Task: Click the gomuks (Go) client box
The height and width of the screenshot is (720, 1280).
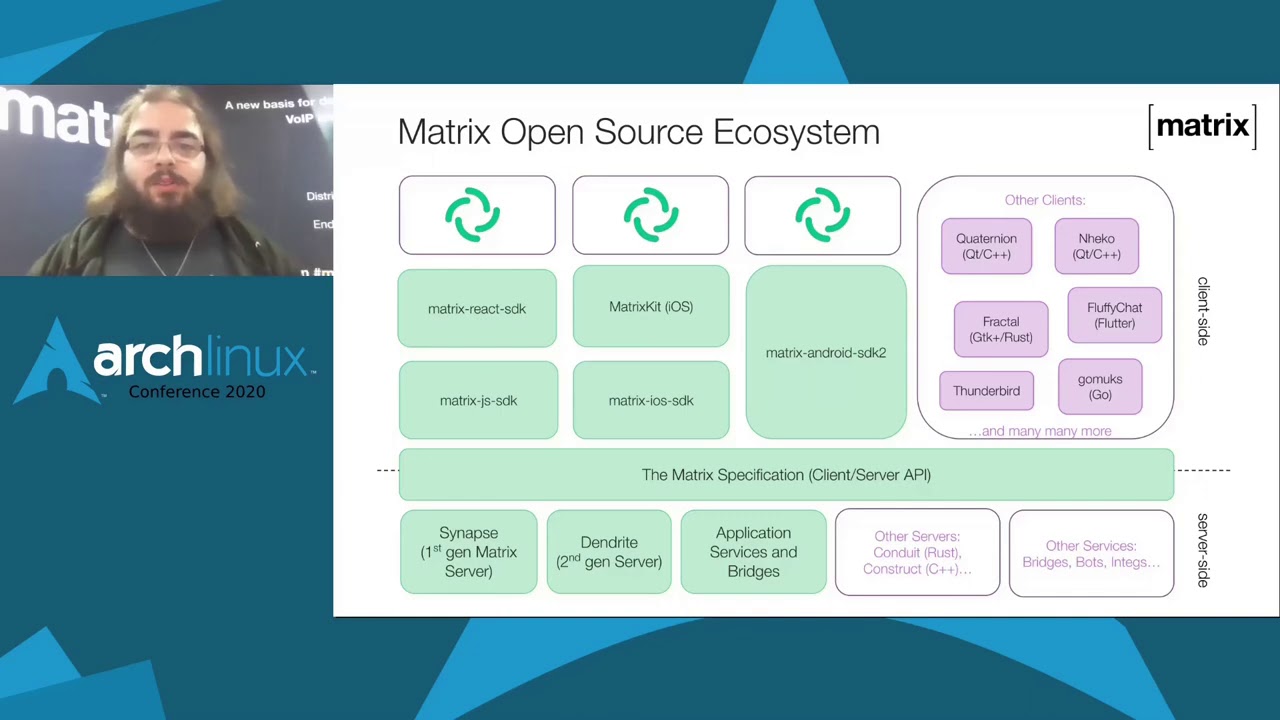Action: click(1100, 387)
